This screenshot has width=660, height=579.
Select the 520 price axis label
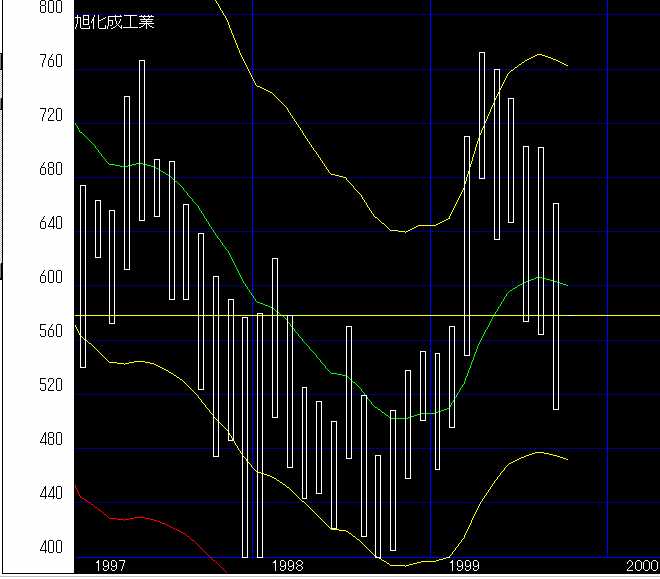(x=49, y=386)
